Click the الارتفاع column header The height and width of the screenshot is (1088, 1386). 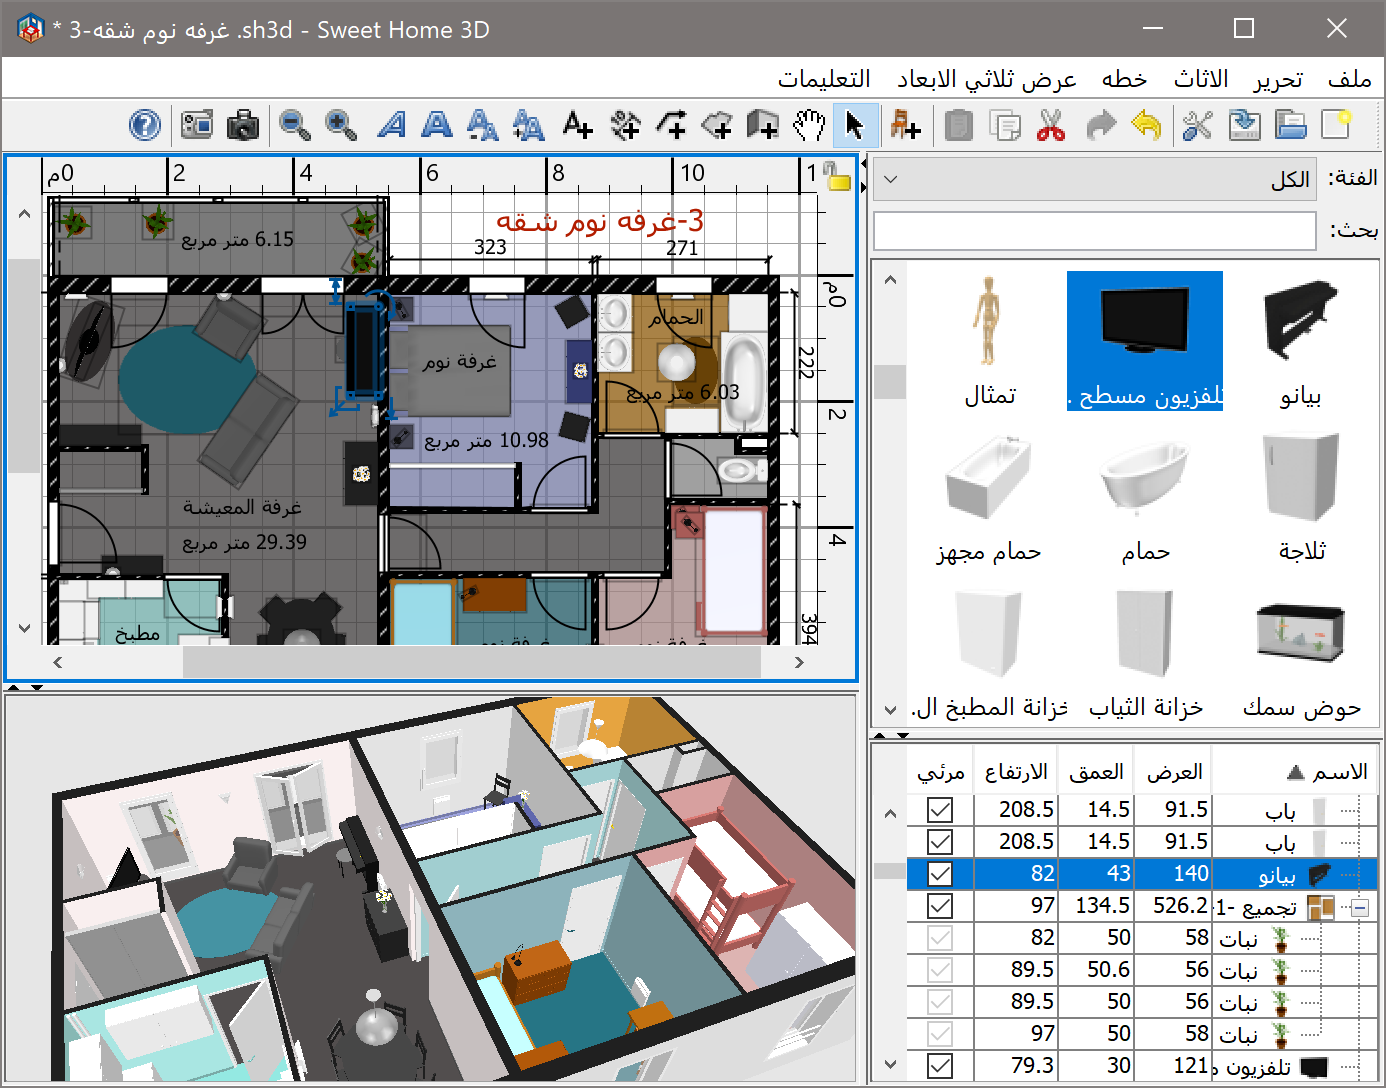1015,772
